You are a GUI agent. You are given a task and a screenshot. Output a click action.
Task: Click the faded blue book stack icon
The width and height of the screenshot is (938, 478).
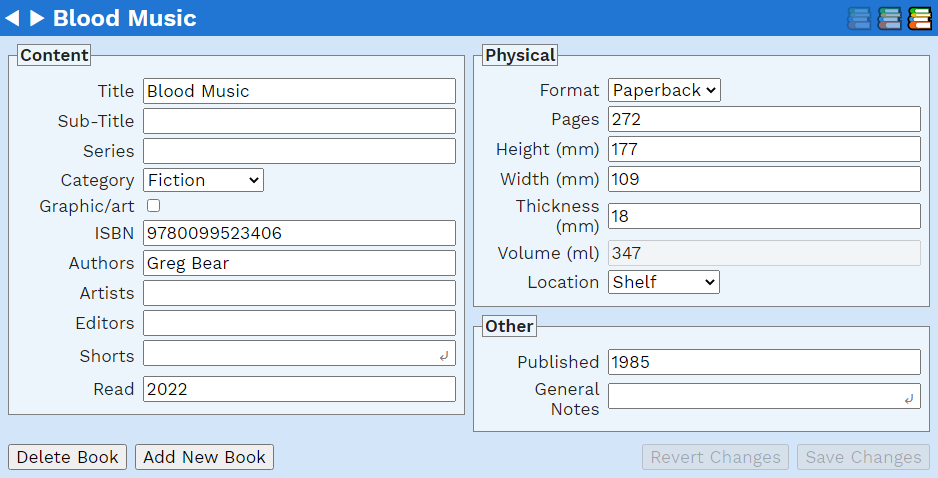859,18
